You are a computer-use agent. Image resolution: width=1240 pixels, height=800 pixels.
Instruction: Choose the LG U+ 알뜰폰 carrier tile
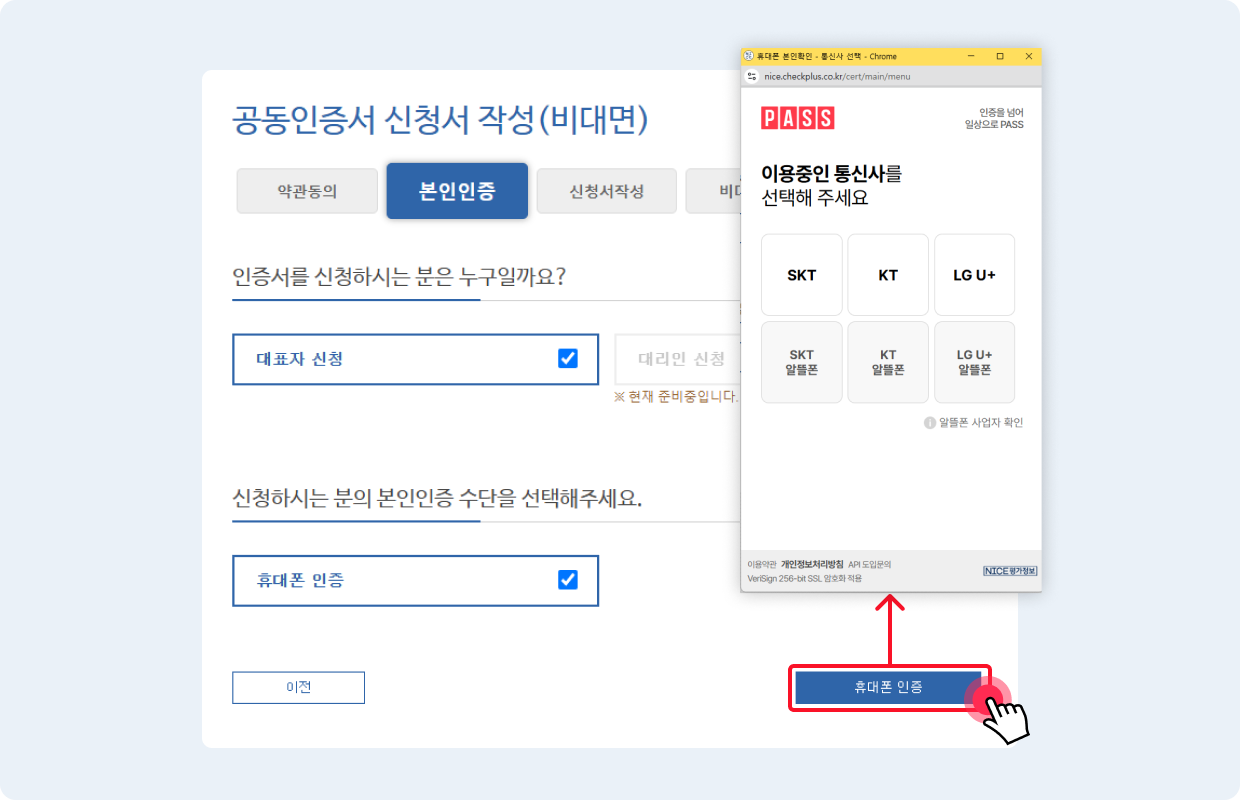pos(974,362)
